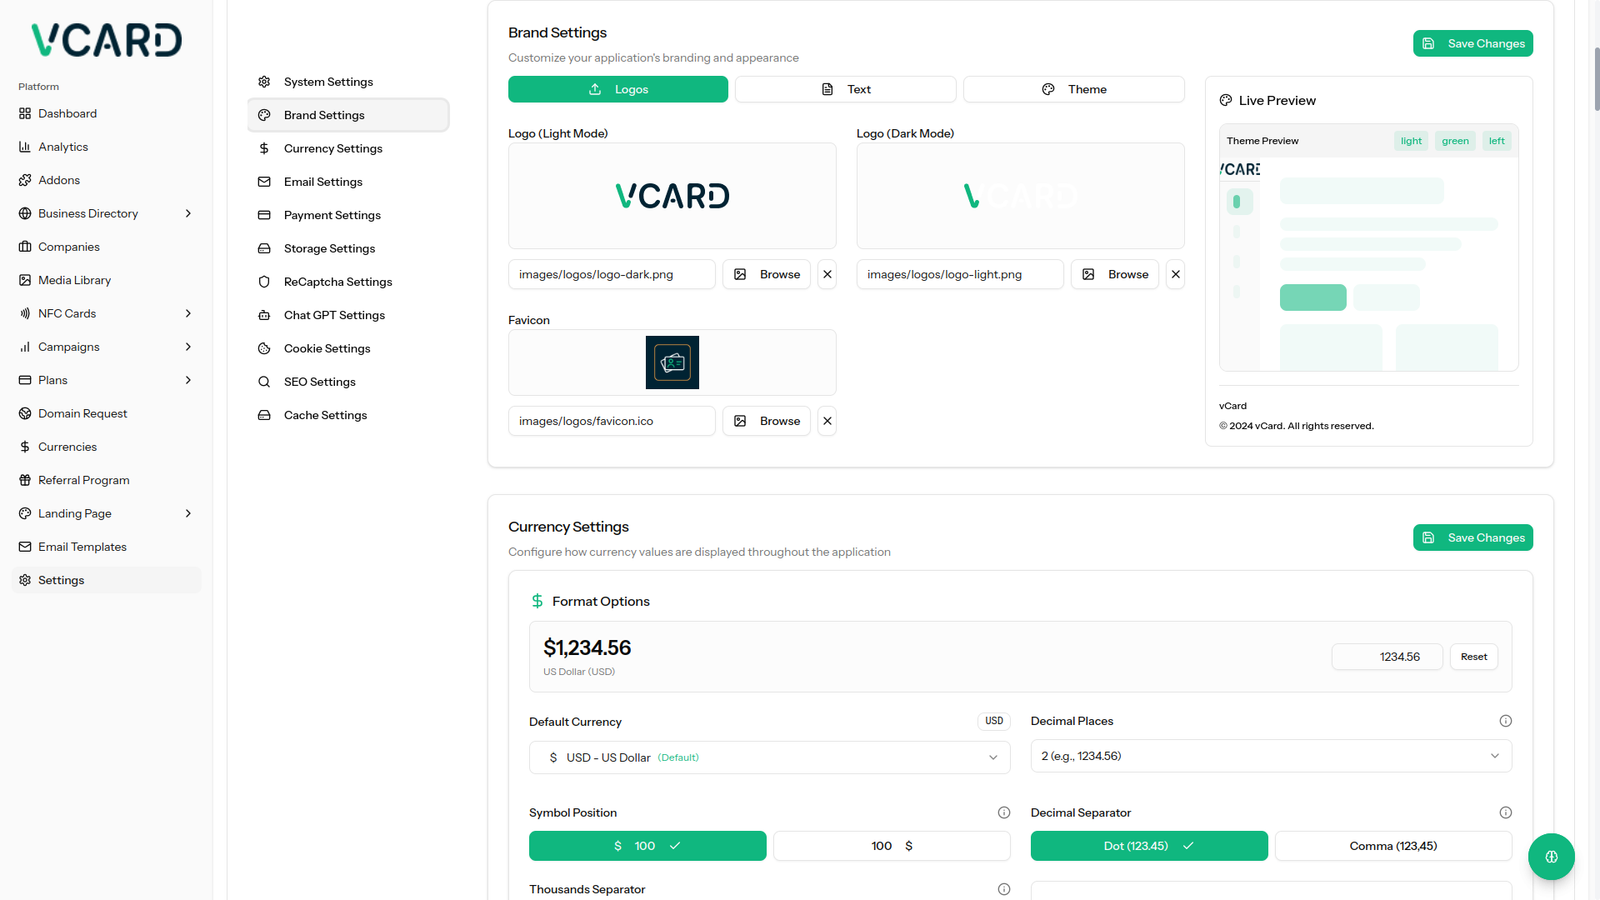Choose Comma as decimal separator
Viewport: 1600px width, 900px height.
[x=1392, y=846]
